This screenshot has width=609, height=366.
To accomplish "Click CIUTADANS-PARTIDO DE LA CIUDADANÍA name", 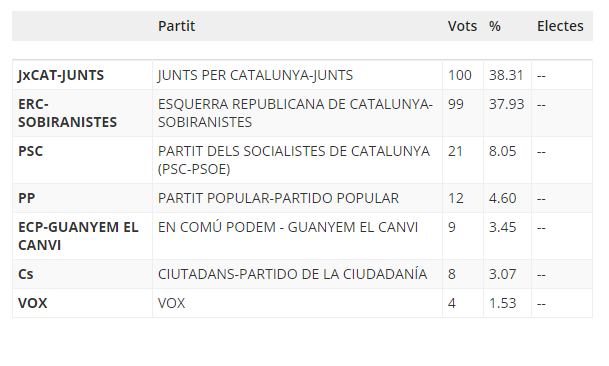I will tap(292, 274).
